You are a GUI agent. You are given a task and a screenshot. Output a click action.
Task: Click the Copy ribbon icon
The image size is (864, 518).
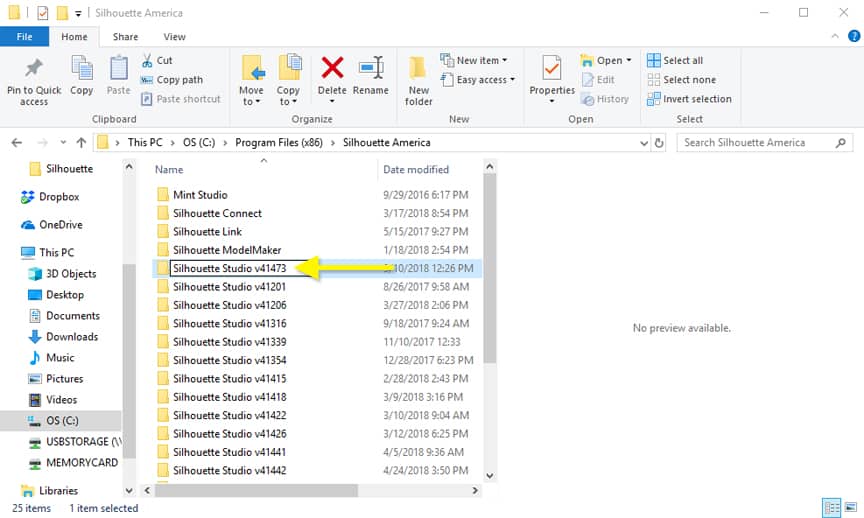pos(82,68)
